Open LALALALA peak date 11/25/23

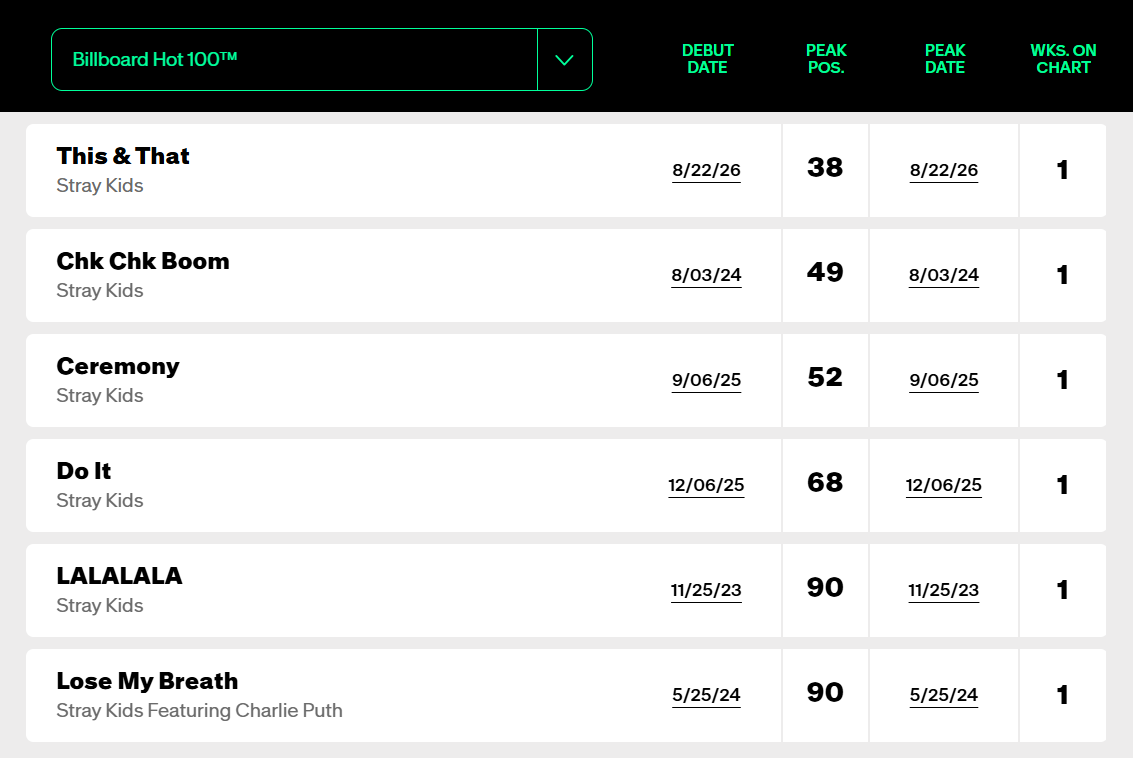[944, 590]
